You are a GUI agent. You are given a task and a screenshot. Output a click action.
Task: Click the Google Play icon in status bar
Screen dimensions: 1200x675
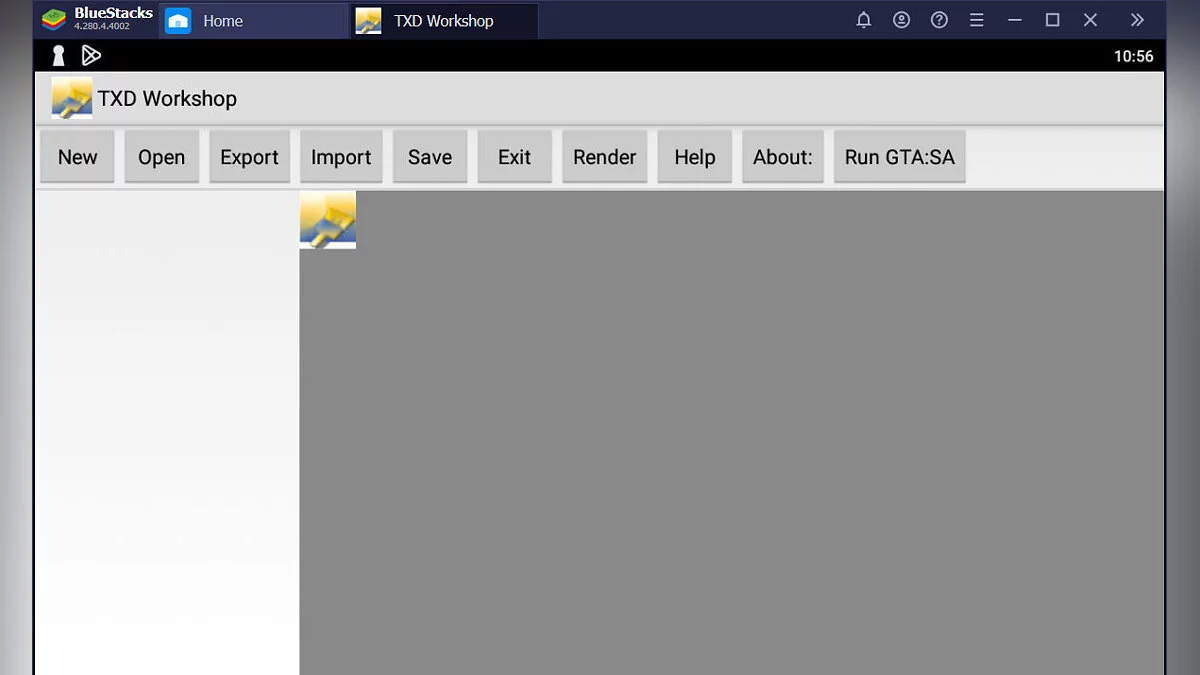pyautogui.click(x=91, y=56)
